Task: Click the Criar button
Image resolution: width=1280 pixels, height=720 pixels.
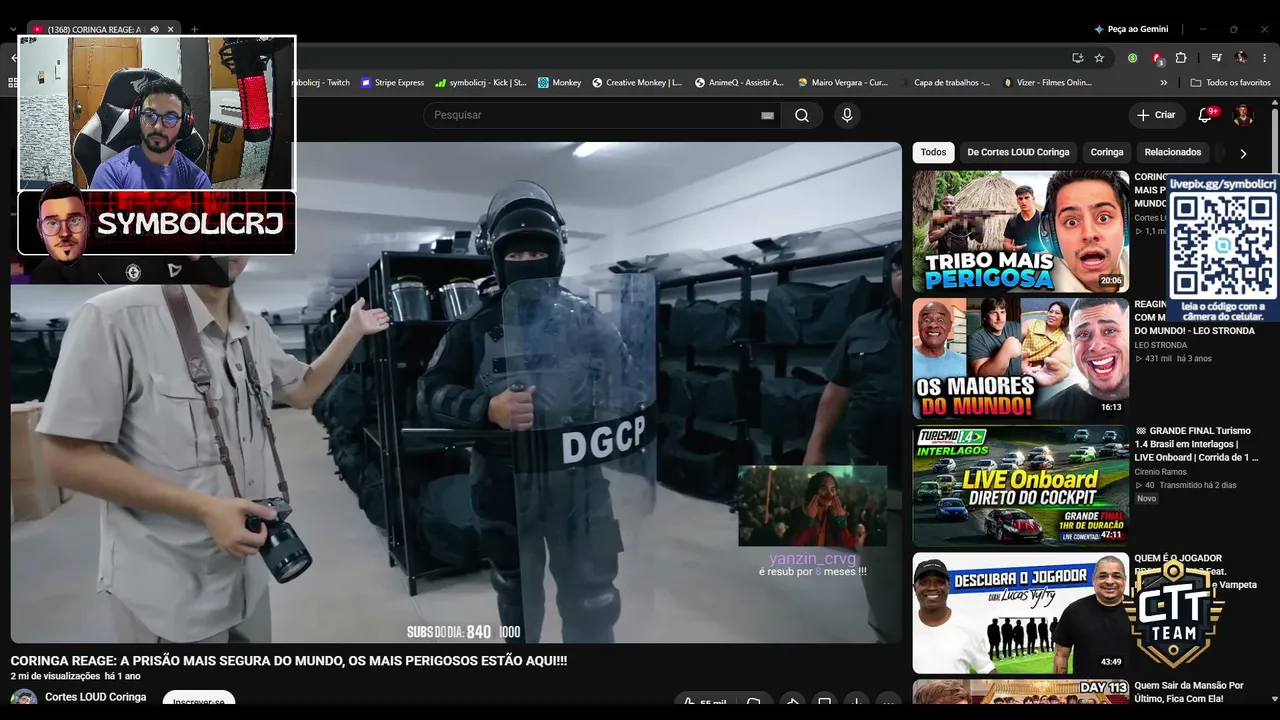Action: pos(1157,115)
